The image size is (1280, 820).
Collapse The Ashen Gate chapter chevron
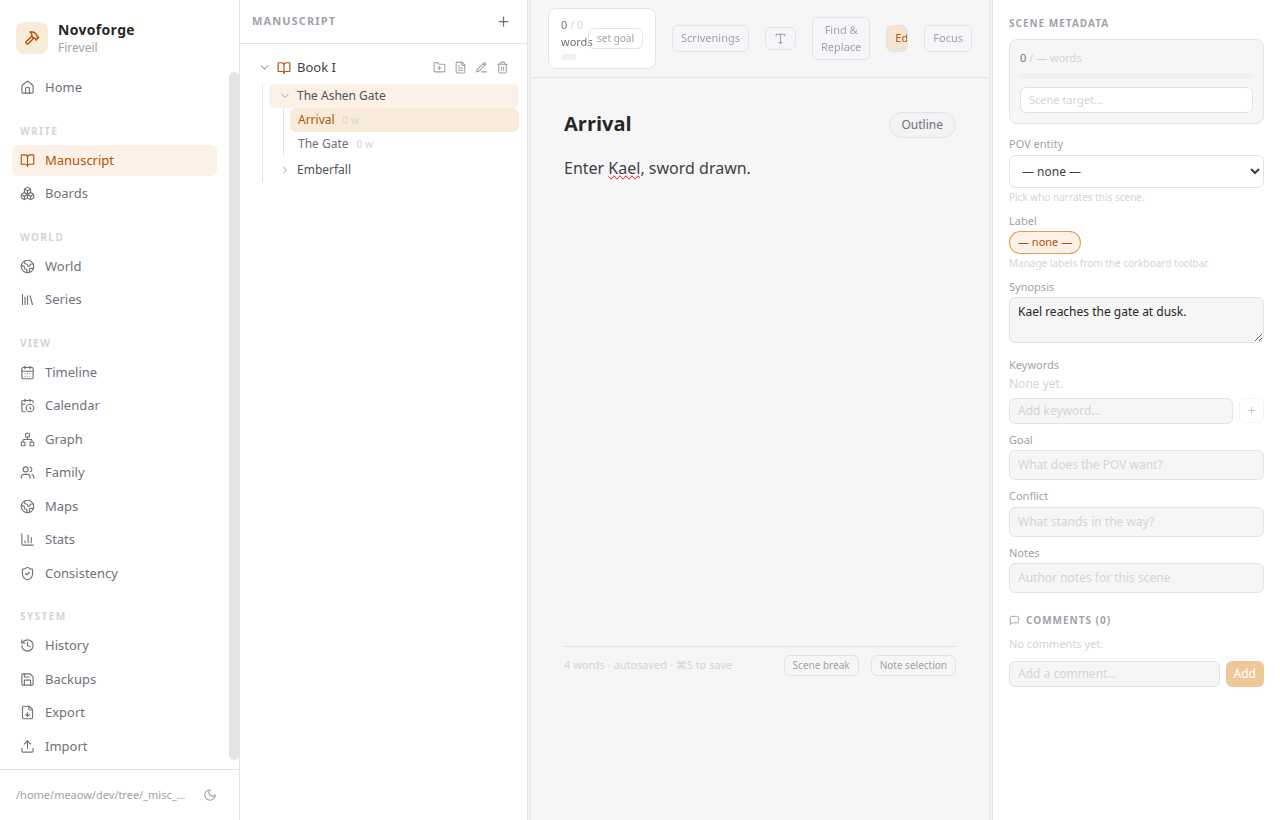point(285,96)
